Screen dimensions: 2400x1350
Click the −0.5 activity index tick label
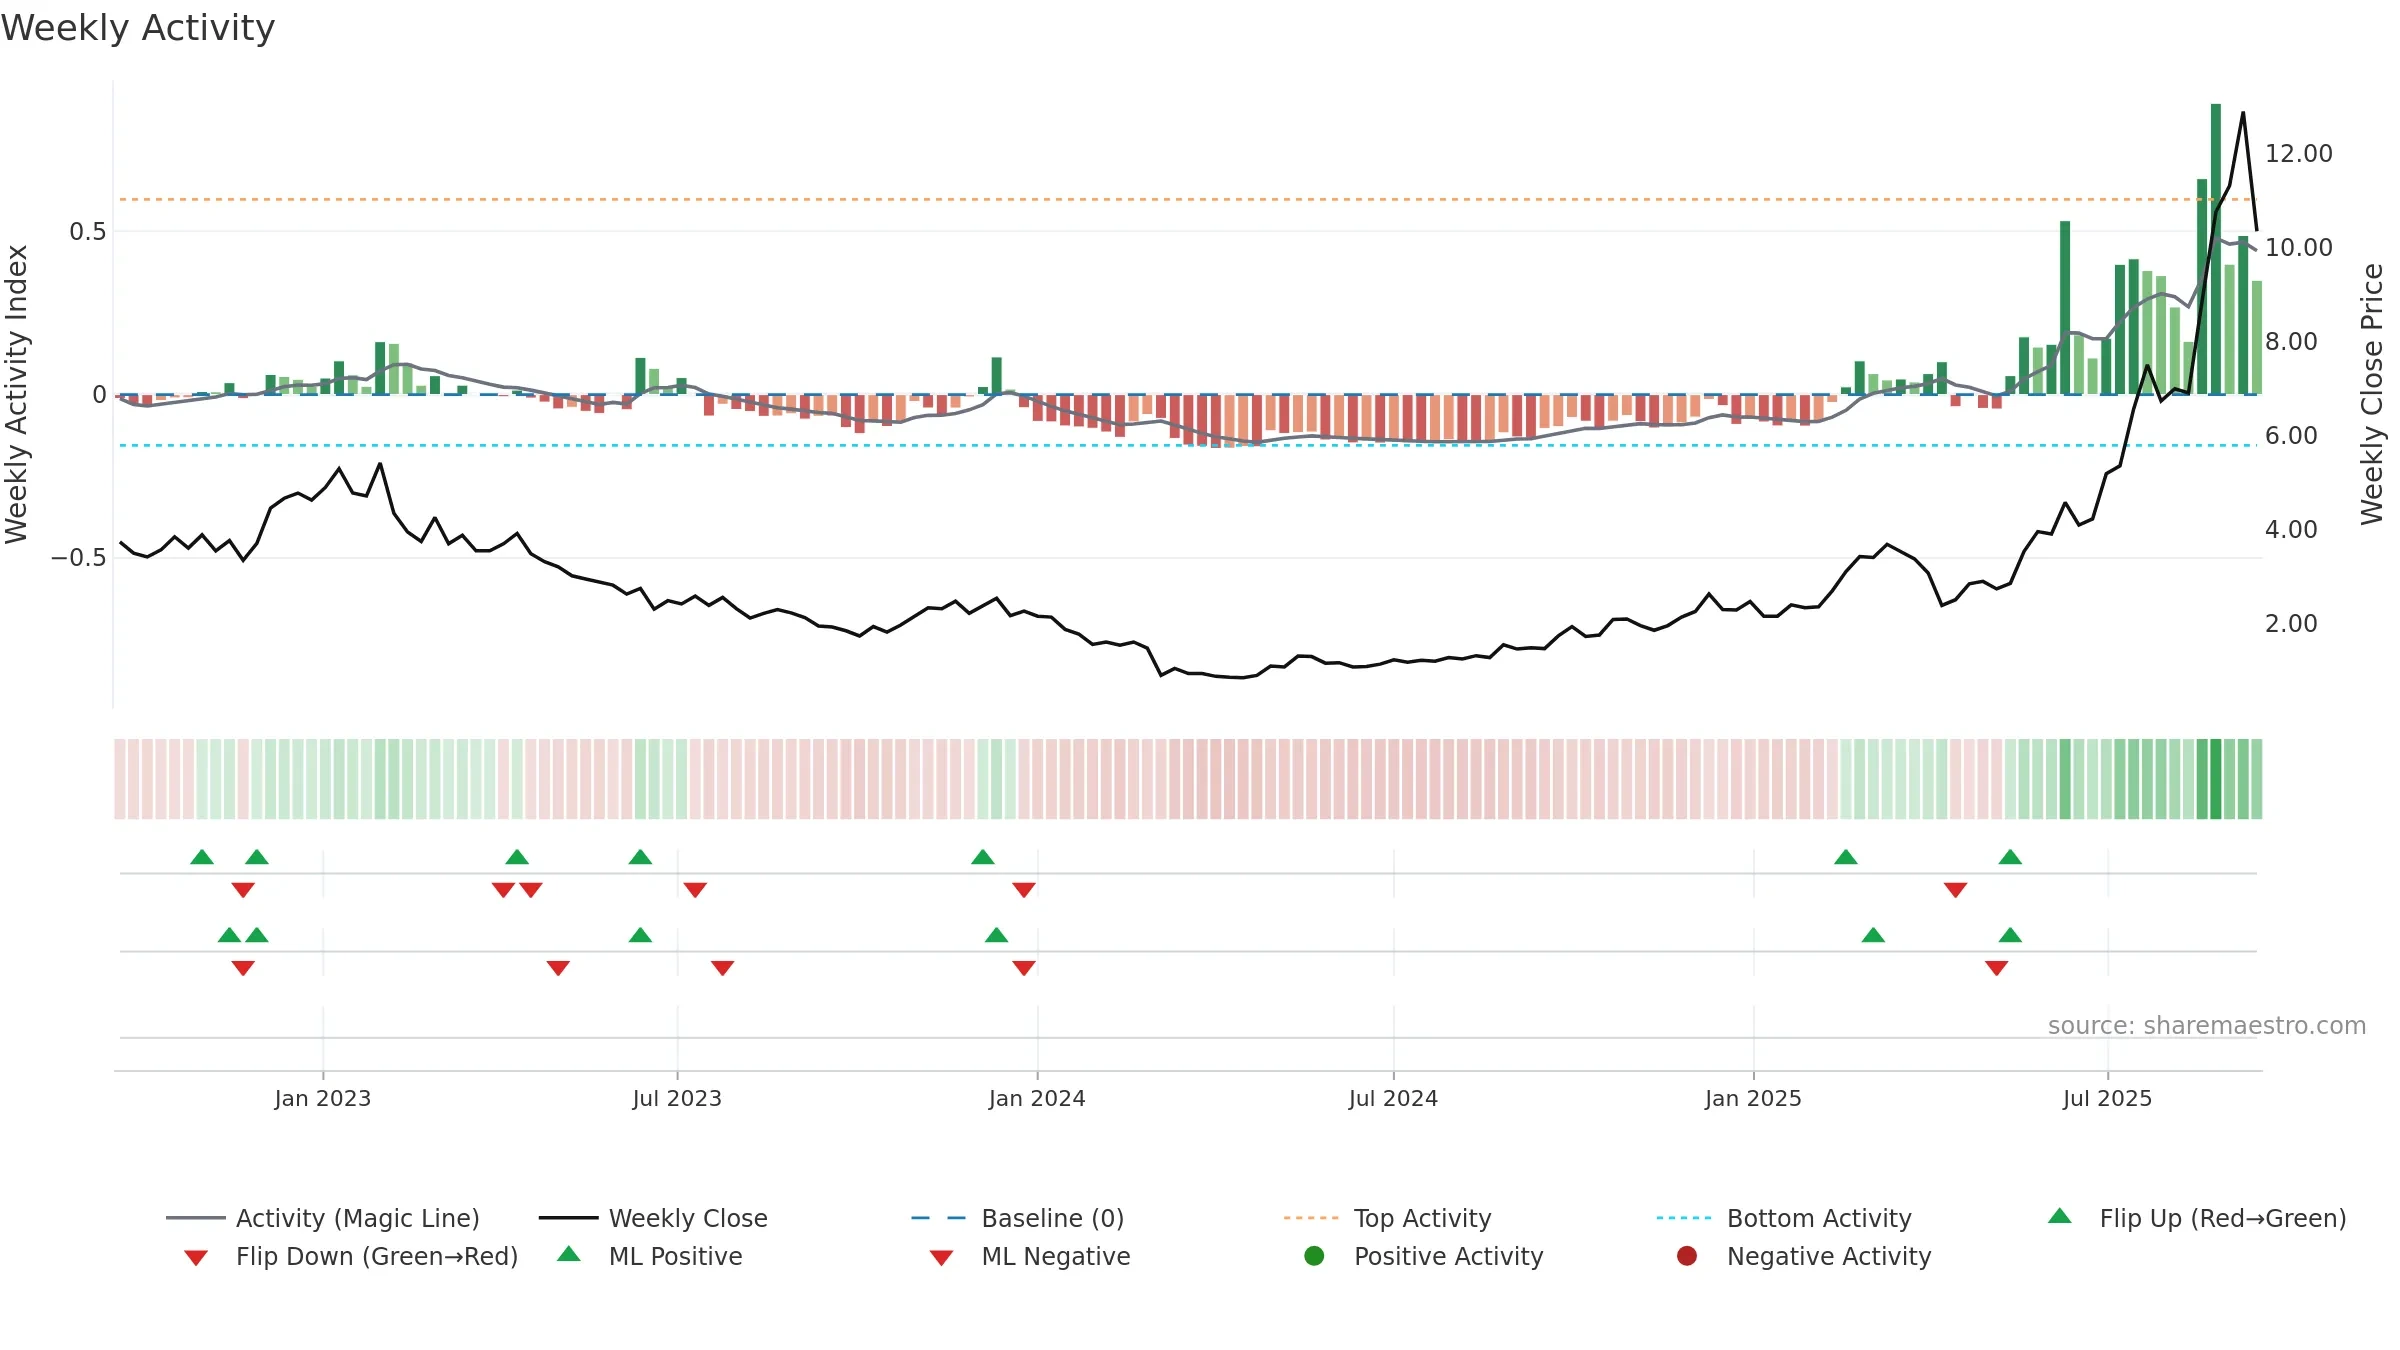click(78, 558)
